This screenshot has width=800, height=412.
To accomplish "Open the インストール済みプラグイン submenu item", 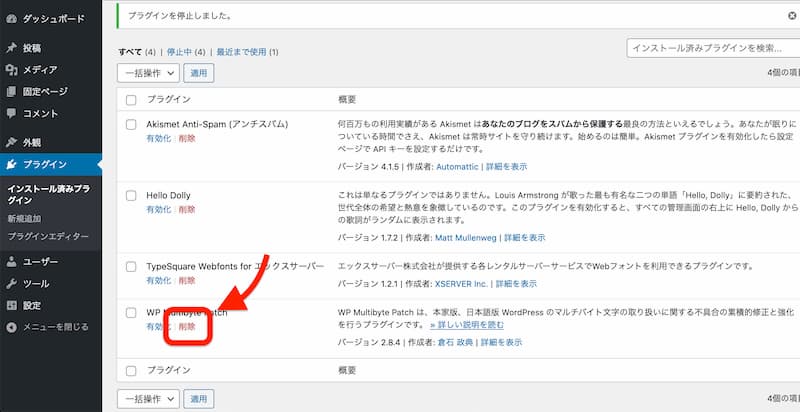I will point(49,194).
